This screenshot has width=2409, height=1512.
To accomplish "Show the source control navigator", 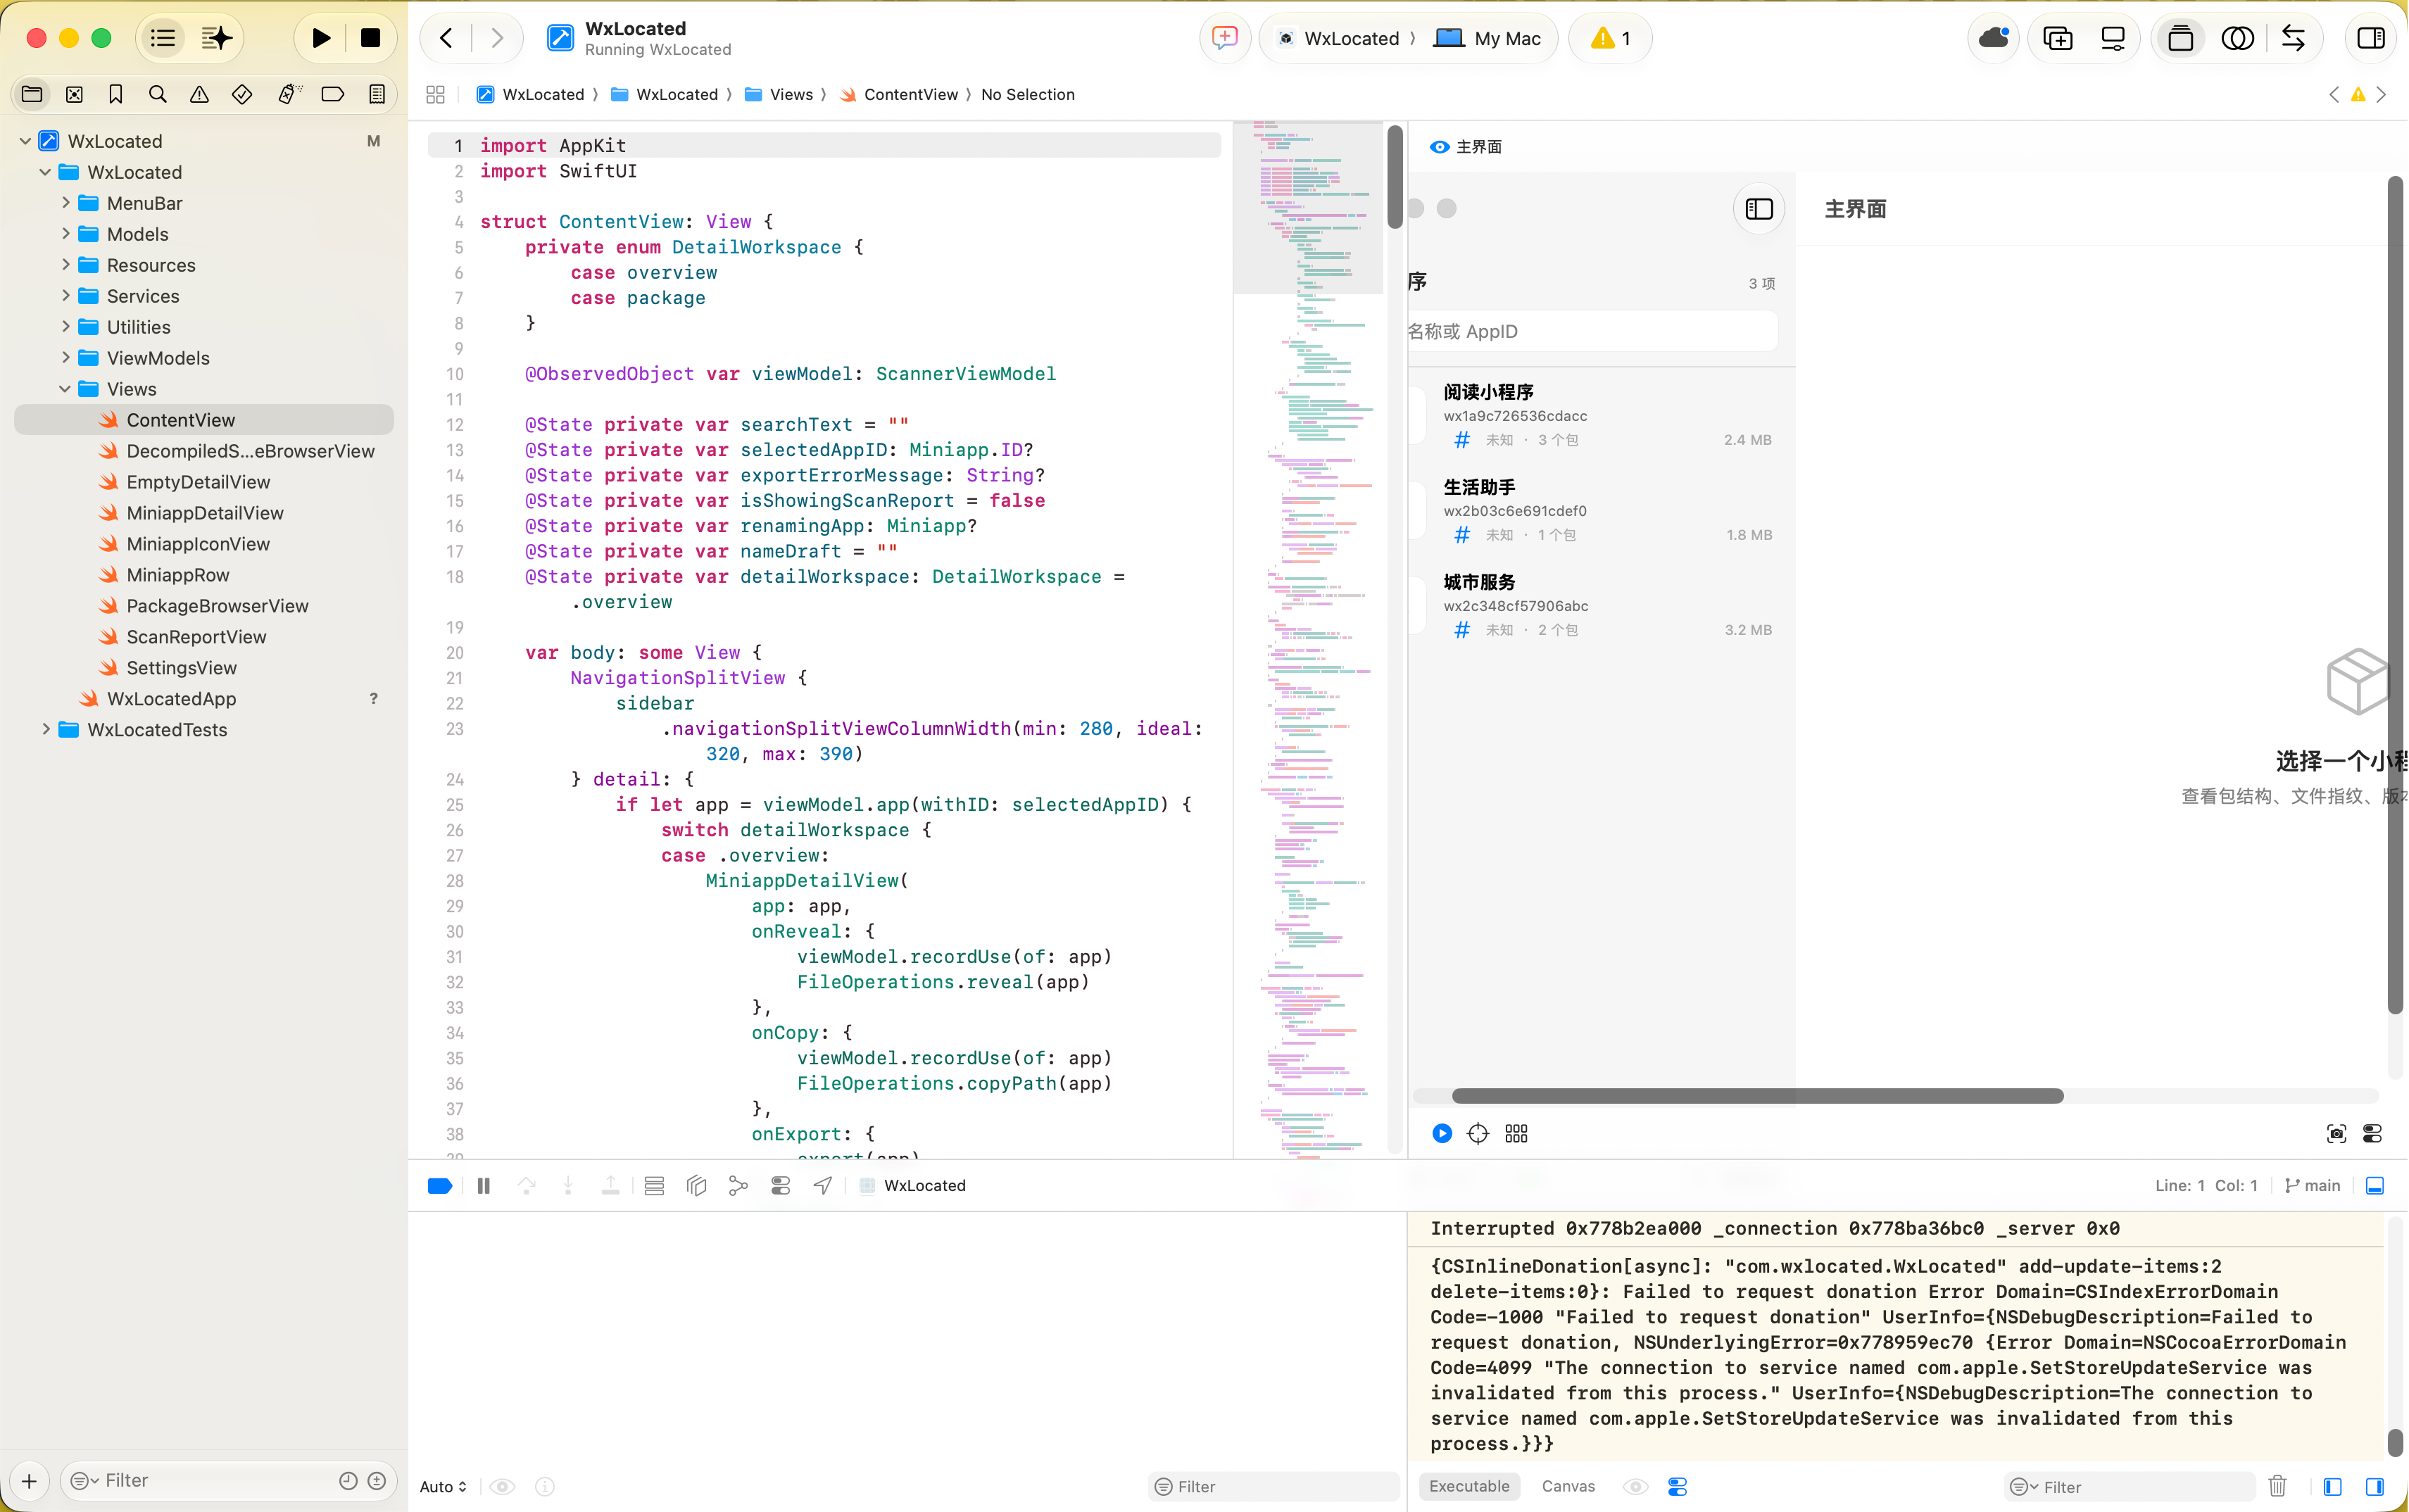I will tap(74, 94).
